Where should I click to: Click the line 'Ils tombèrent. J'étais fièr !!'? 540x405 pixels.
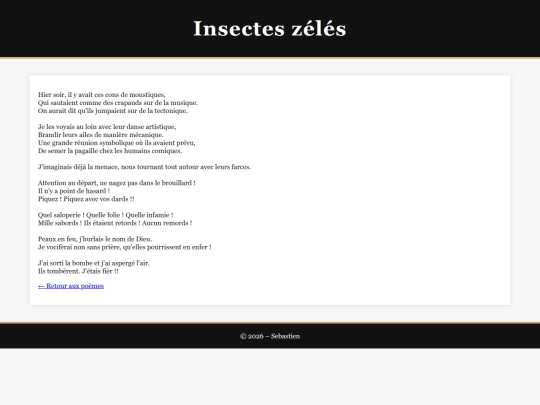click(78, 271)
